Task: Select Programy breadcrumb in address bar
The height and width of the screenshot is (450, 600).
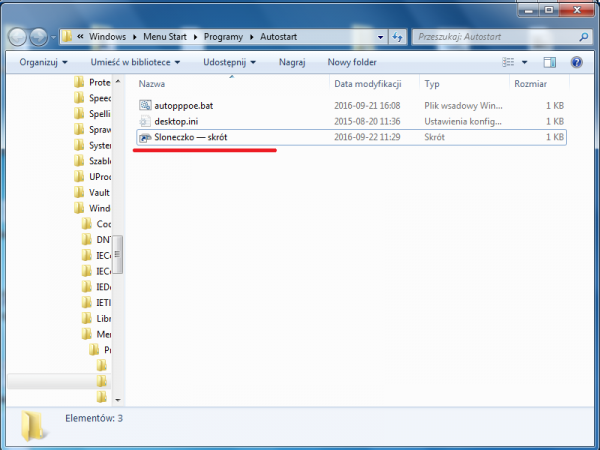Action: pos(223,37)
